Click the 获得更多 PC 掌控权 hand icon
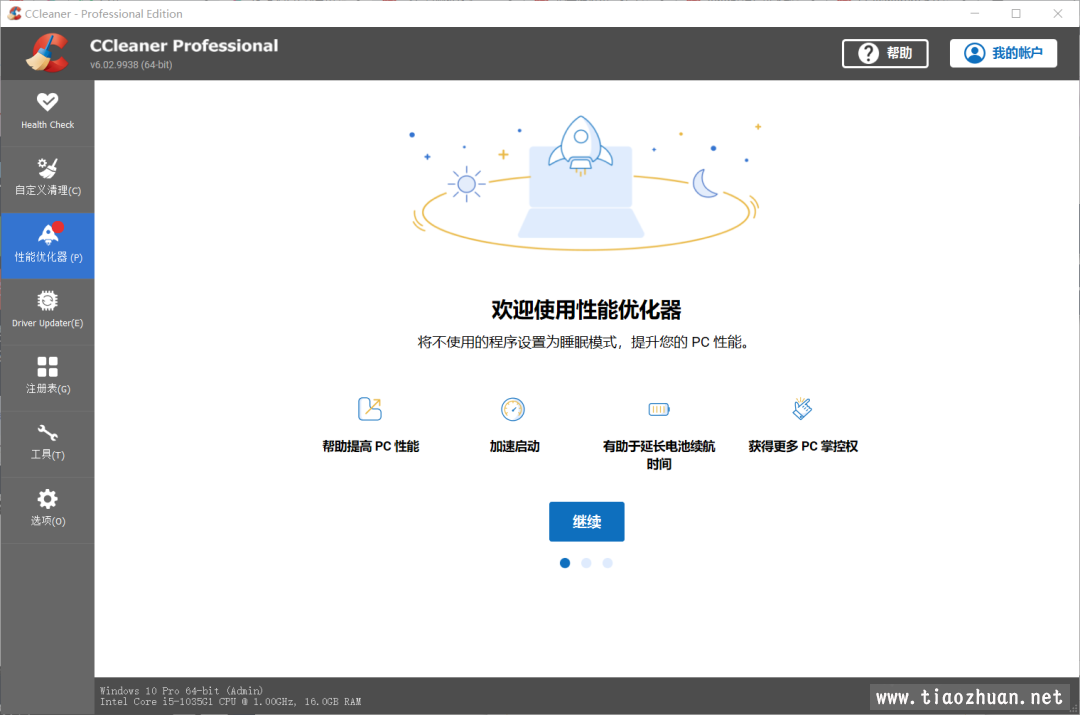This screenshot has width=1080, height=715. (x=802, y=408)
